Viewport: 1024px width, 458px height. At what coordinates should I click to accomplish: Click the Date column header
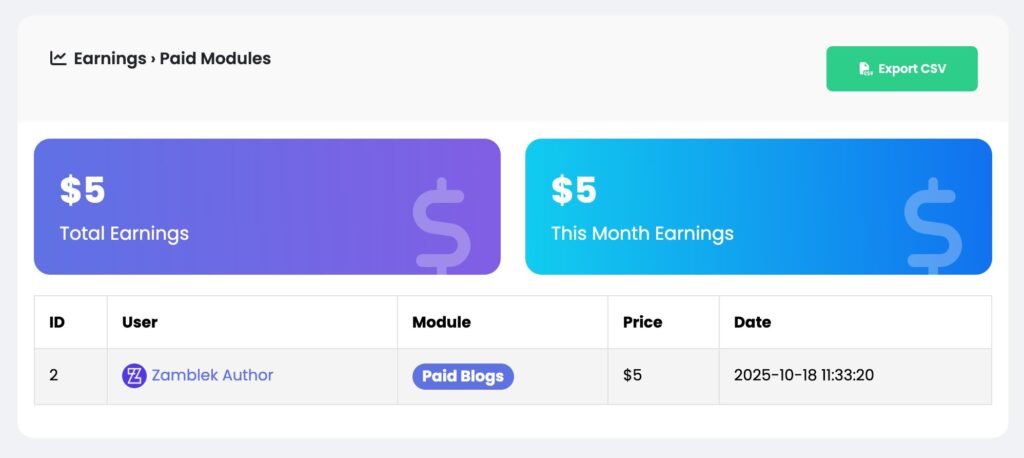point(752,322)
